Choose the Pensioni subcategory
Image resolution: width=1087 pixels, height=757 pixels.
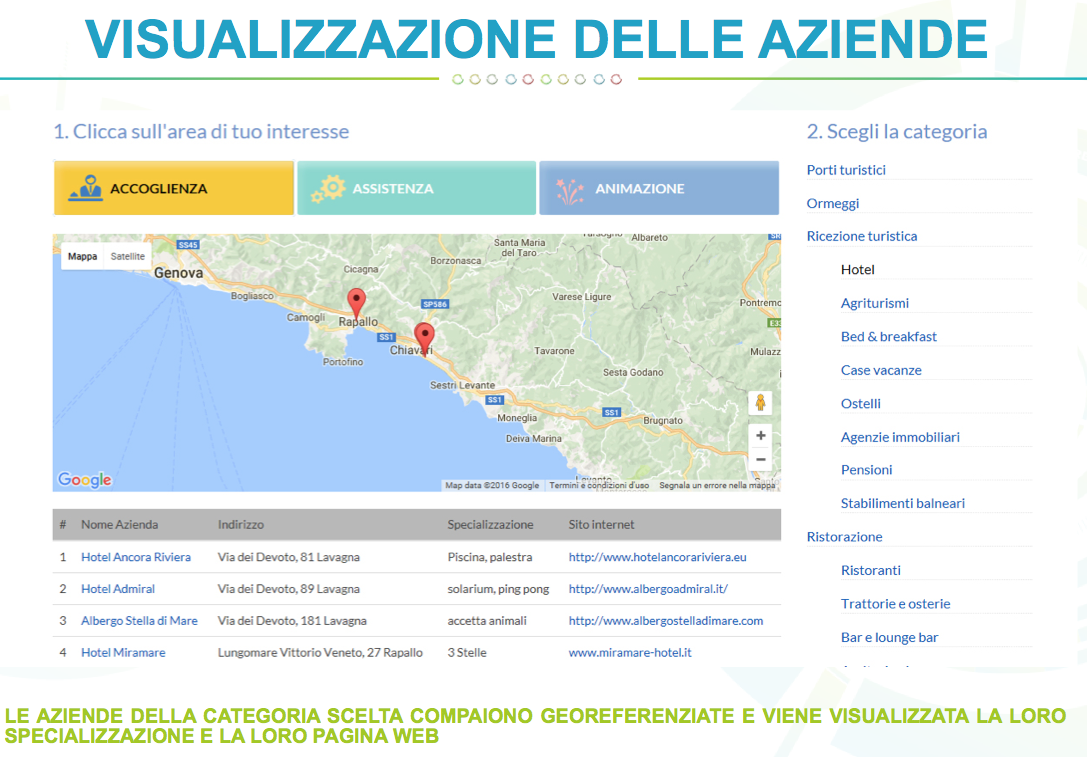(x=867, y=469)
